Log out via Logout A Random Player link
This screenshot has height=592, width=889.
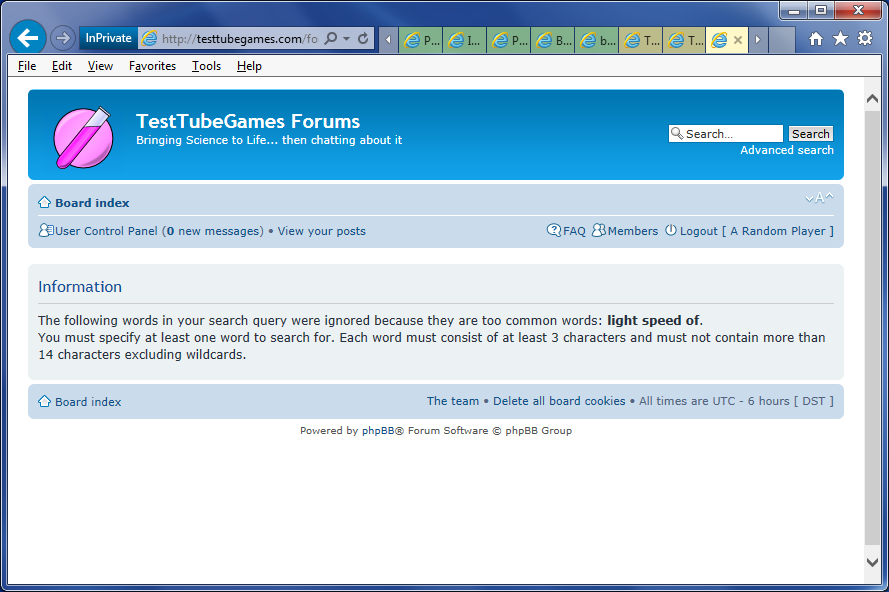756,231
